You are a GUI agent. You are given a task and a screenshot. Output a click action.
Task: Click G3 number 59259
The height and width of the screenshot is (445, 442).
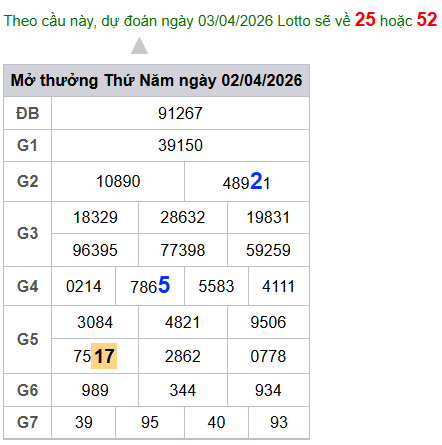click(x=268, y=250)
